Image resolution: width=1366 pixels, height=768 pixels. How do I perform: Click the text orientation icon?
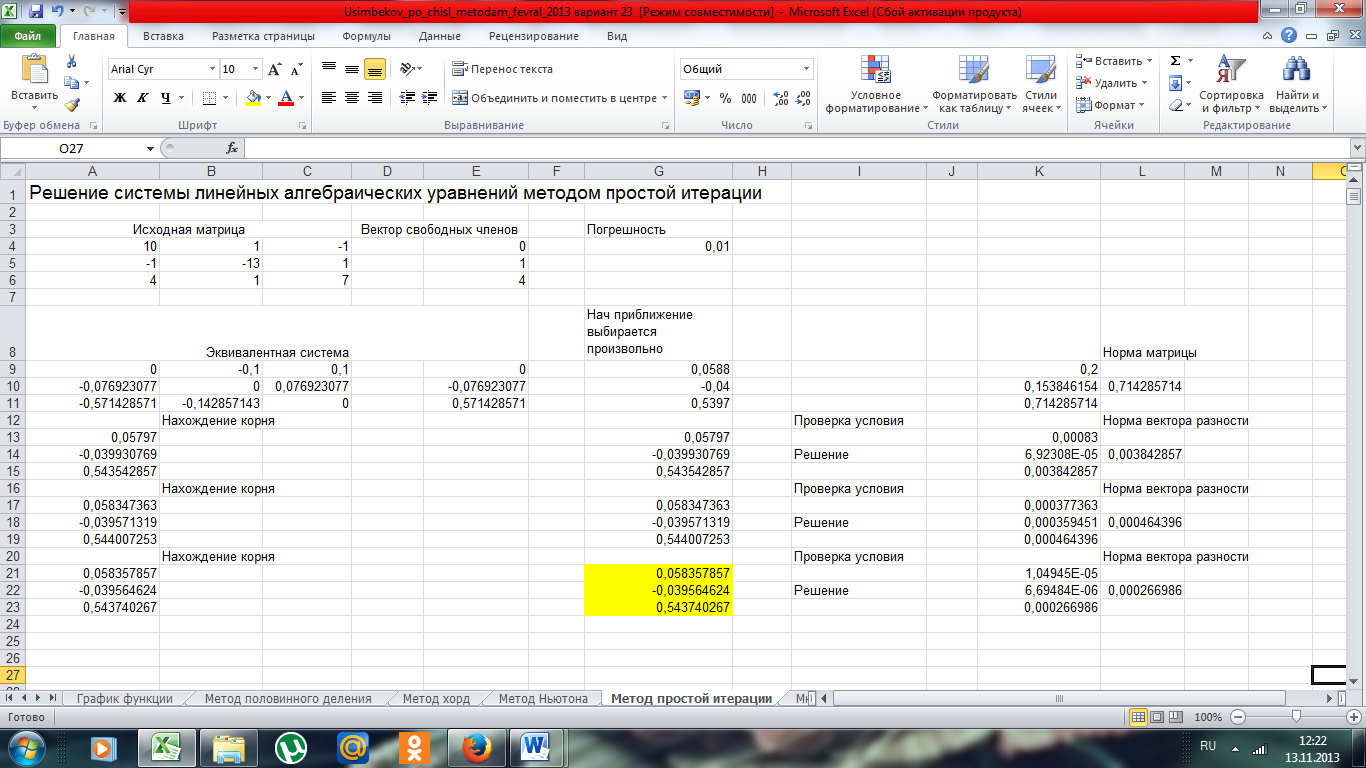(x=407, y=70)
